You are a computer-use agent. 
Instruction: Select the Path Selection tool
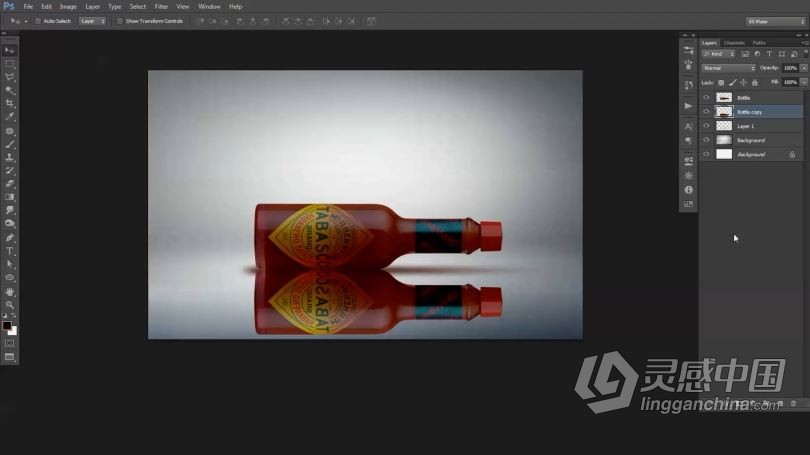click(10, 264)
